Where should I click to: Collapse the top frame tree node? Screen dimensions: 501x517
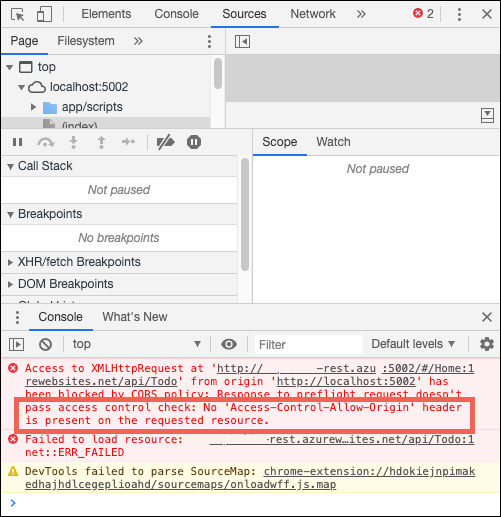(10, 67)
